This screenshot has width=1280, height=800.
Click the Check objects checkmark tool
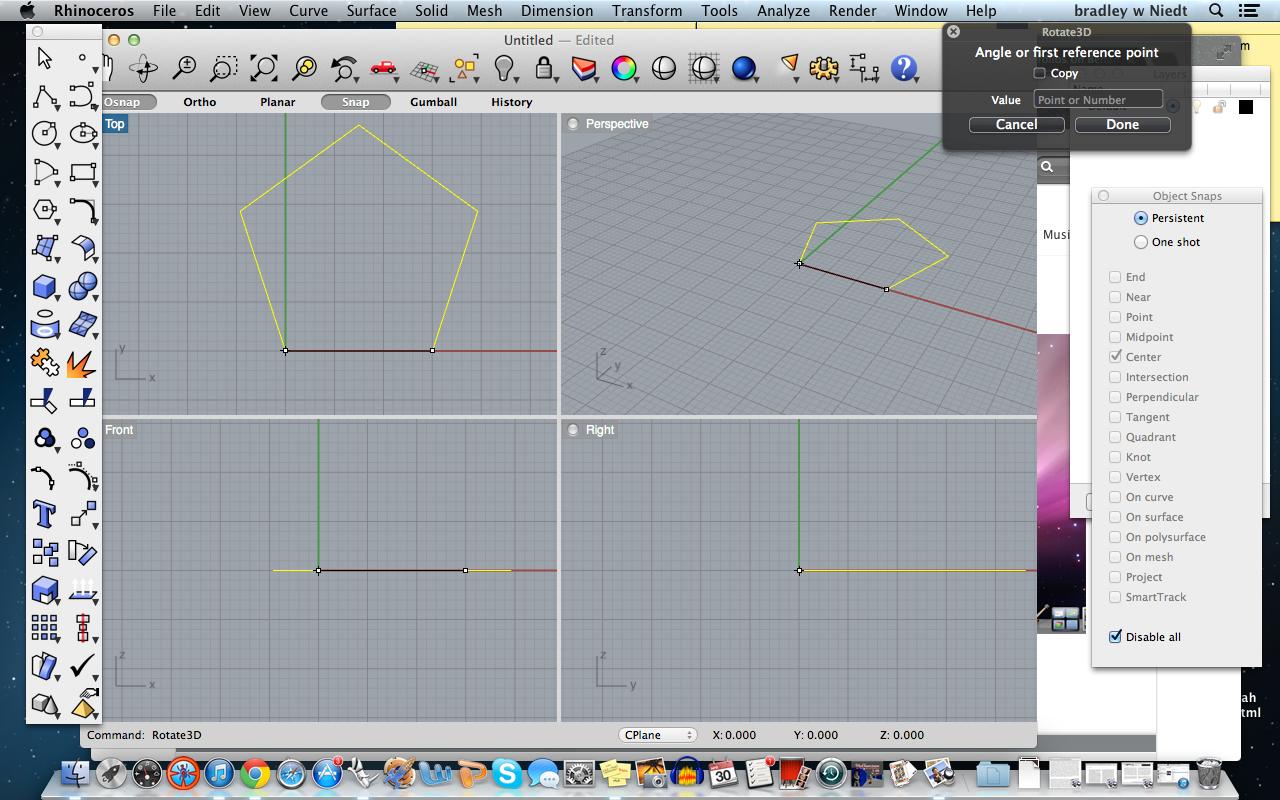click(82, 665)
